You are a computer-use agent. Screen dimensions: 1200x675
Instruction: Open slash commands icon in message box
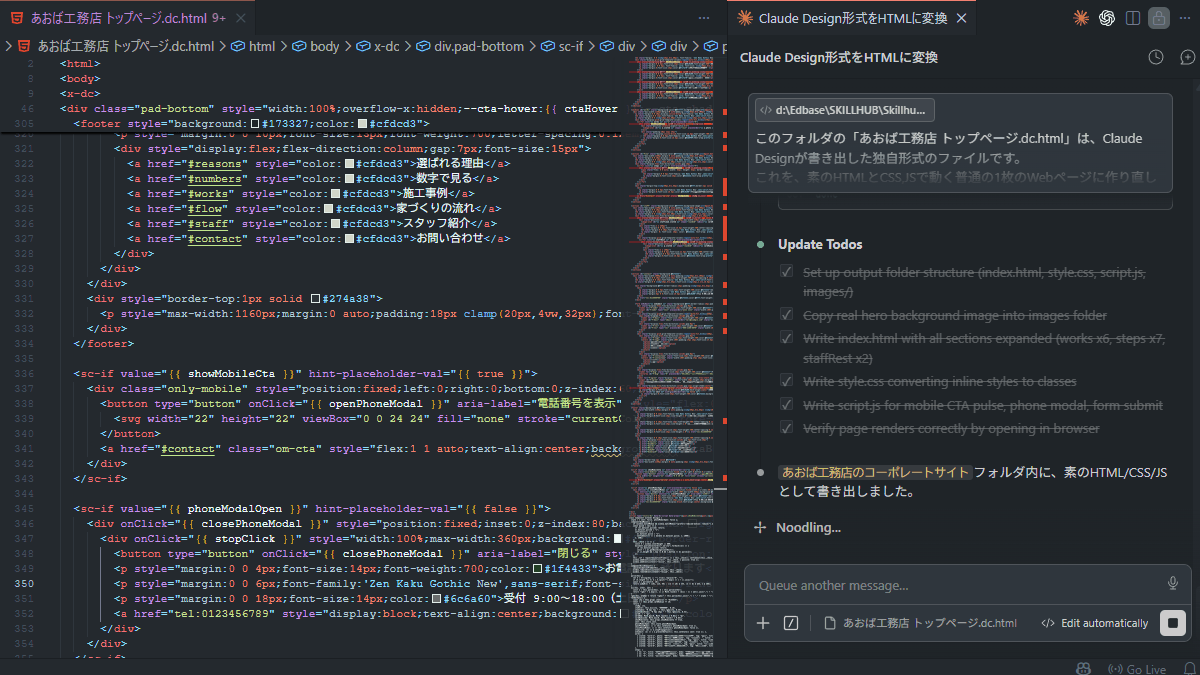click(x=791, y=623)
